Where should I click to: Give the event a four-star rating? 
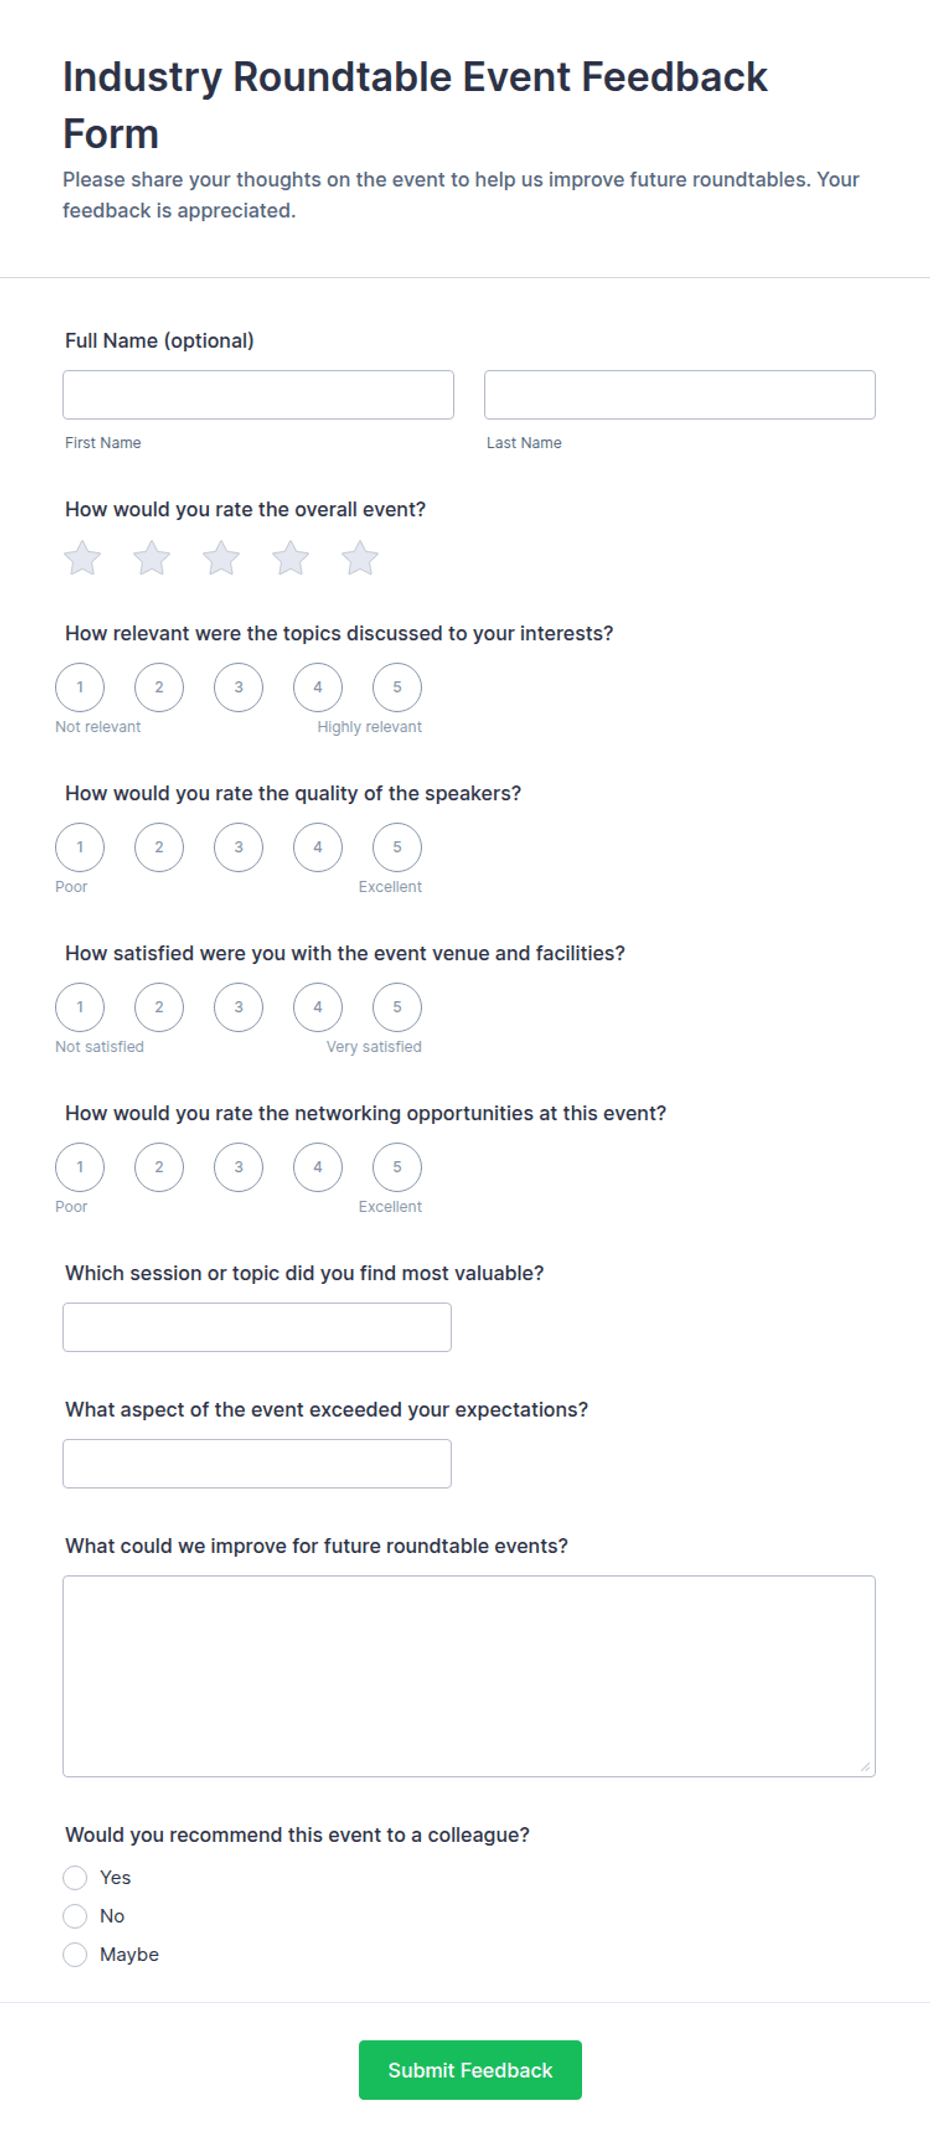290,558
